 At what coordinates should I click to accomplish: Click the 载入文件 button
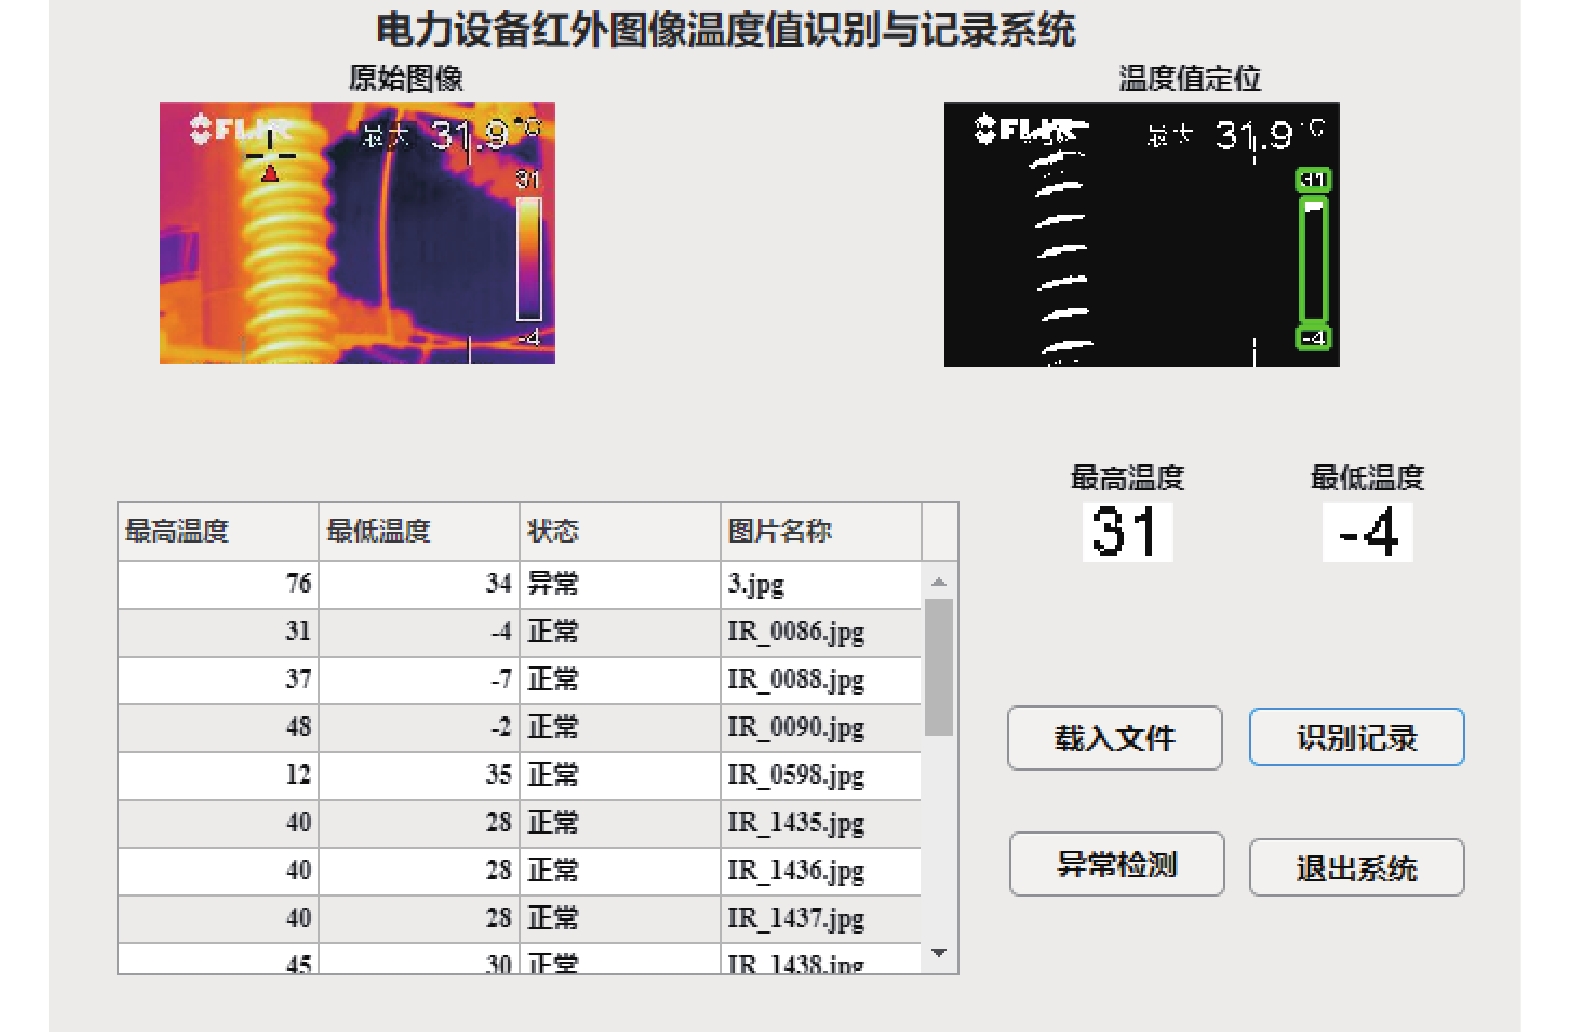1114,738
